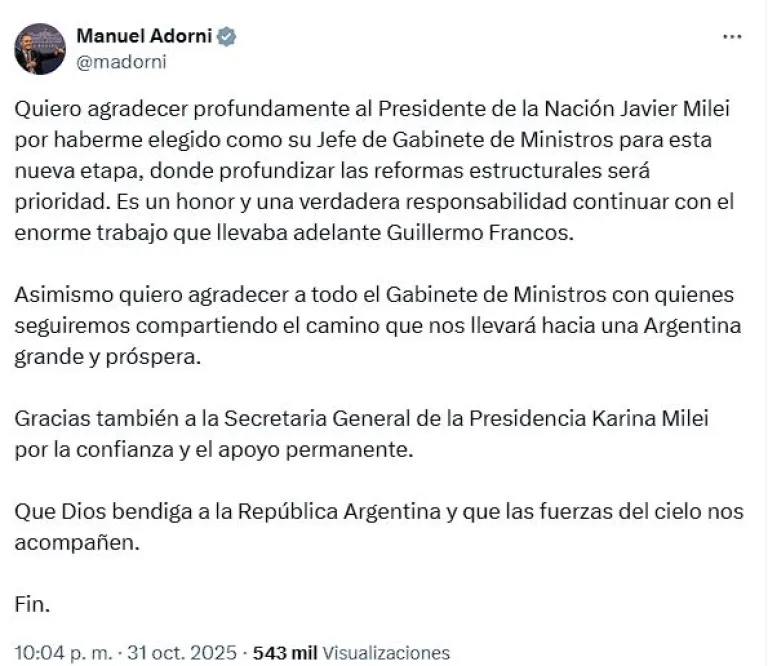Open the @madorni handle link

(121, 61)
